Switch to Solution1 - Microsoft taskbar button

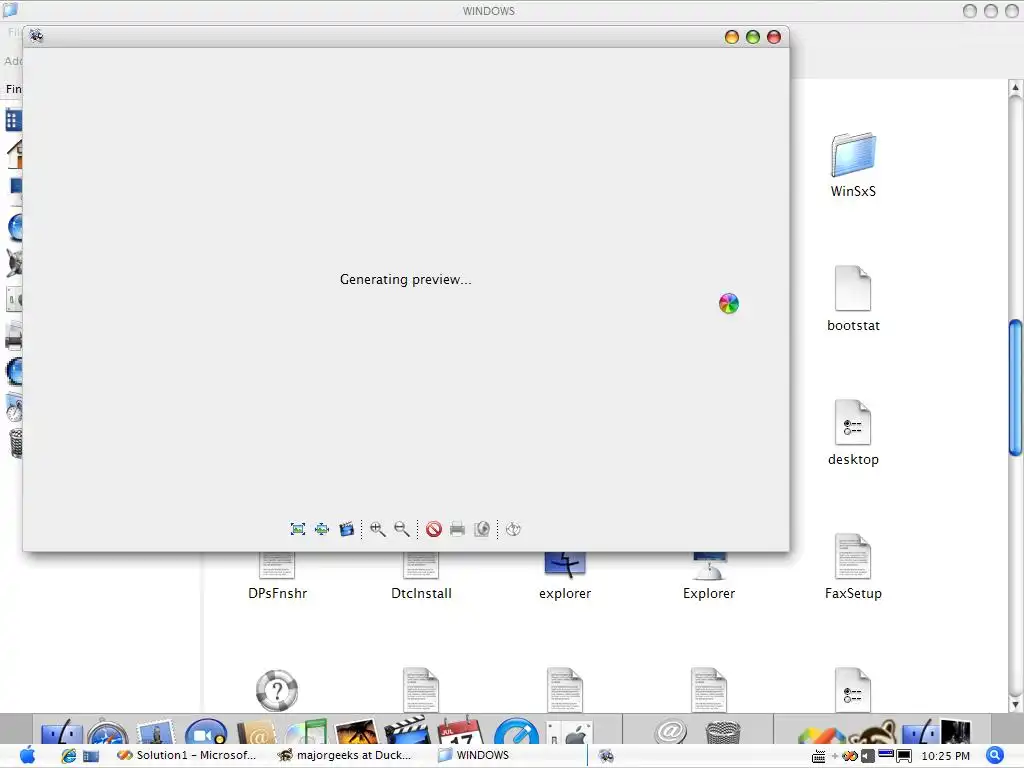coord(187,756)
